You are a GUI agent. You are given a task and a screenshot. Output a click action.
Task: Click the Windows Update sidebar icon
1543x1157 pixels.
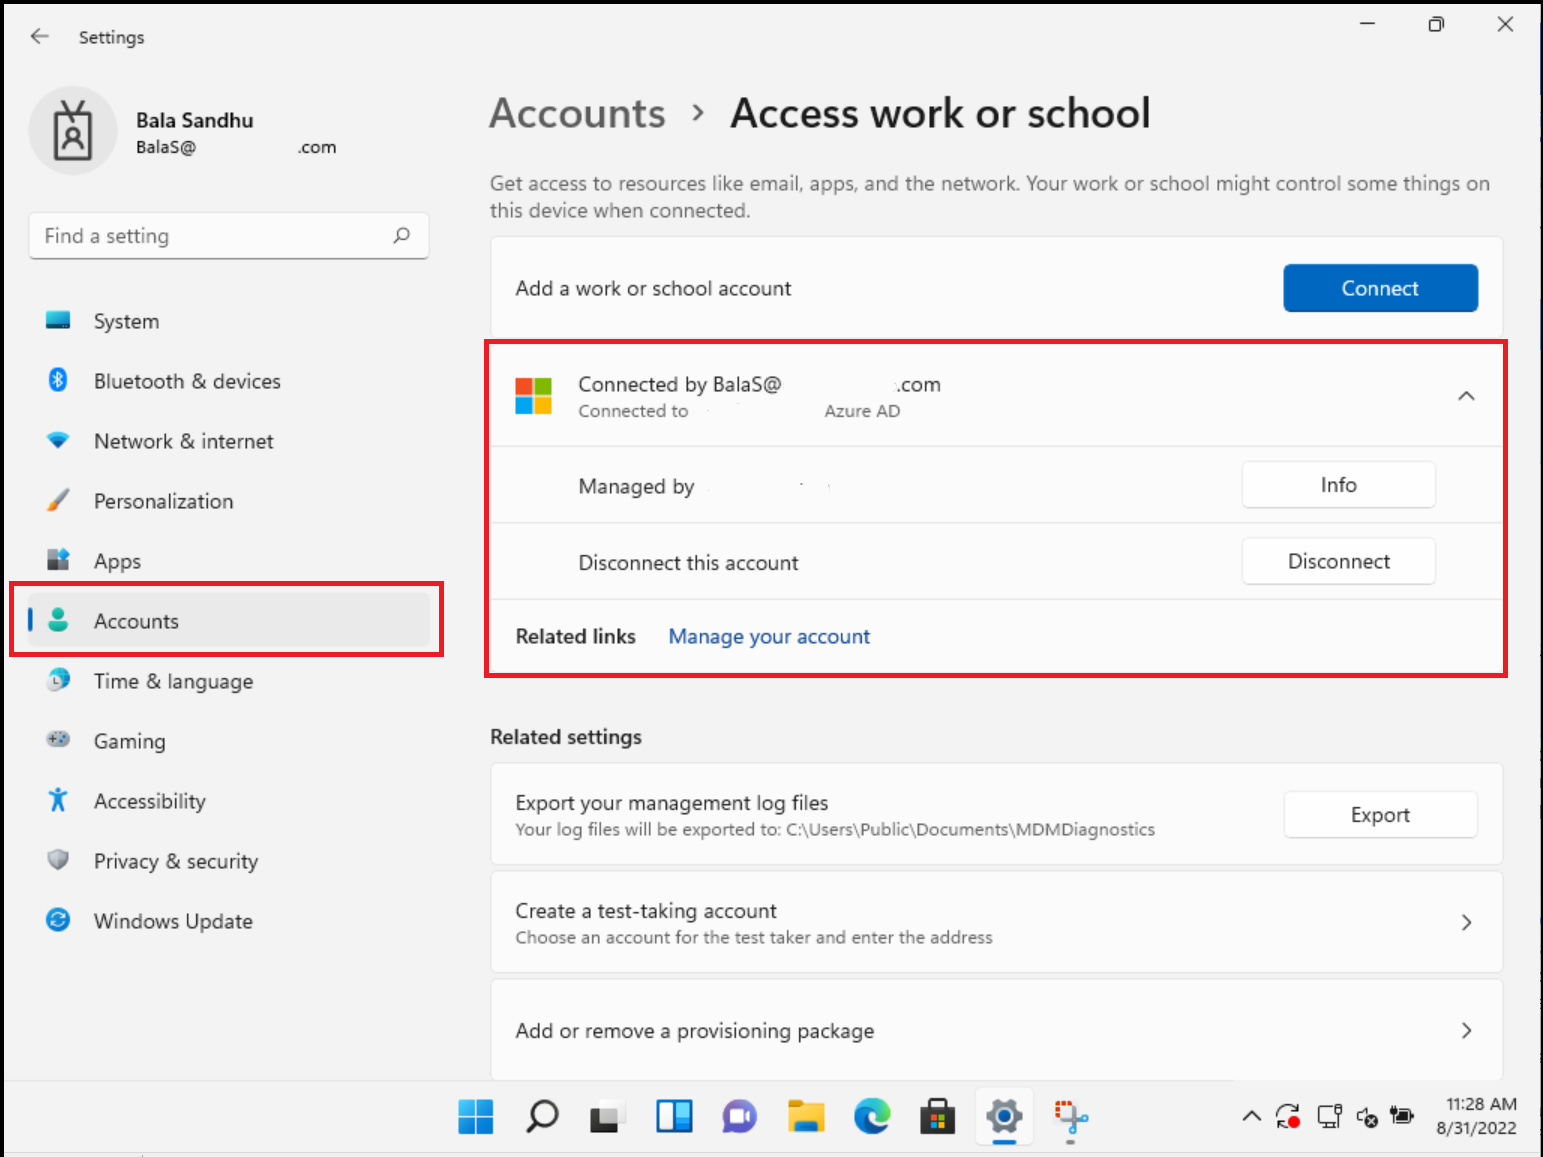[x=58, y=920]
